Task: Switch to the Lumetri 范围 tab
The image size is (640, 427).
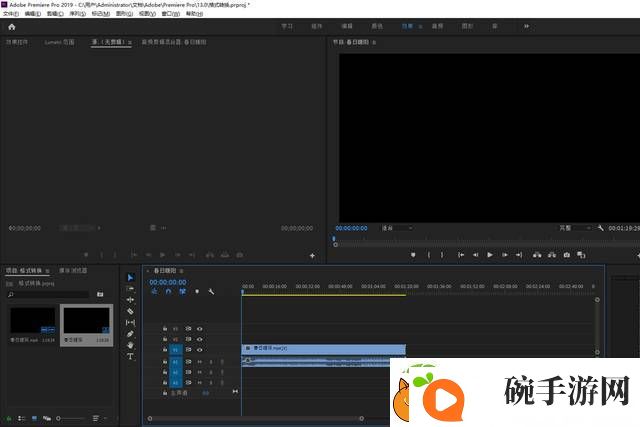Action: coord(60,42)
